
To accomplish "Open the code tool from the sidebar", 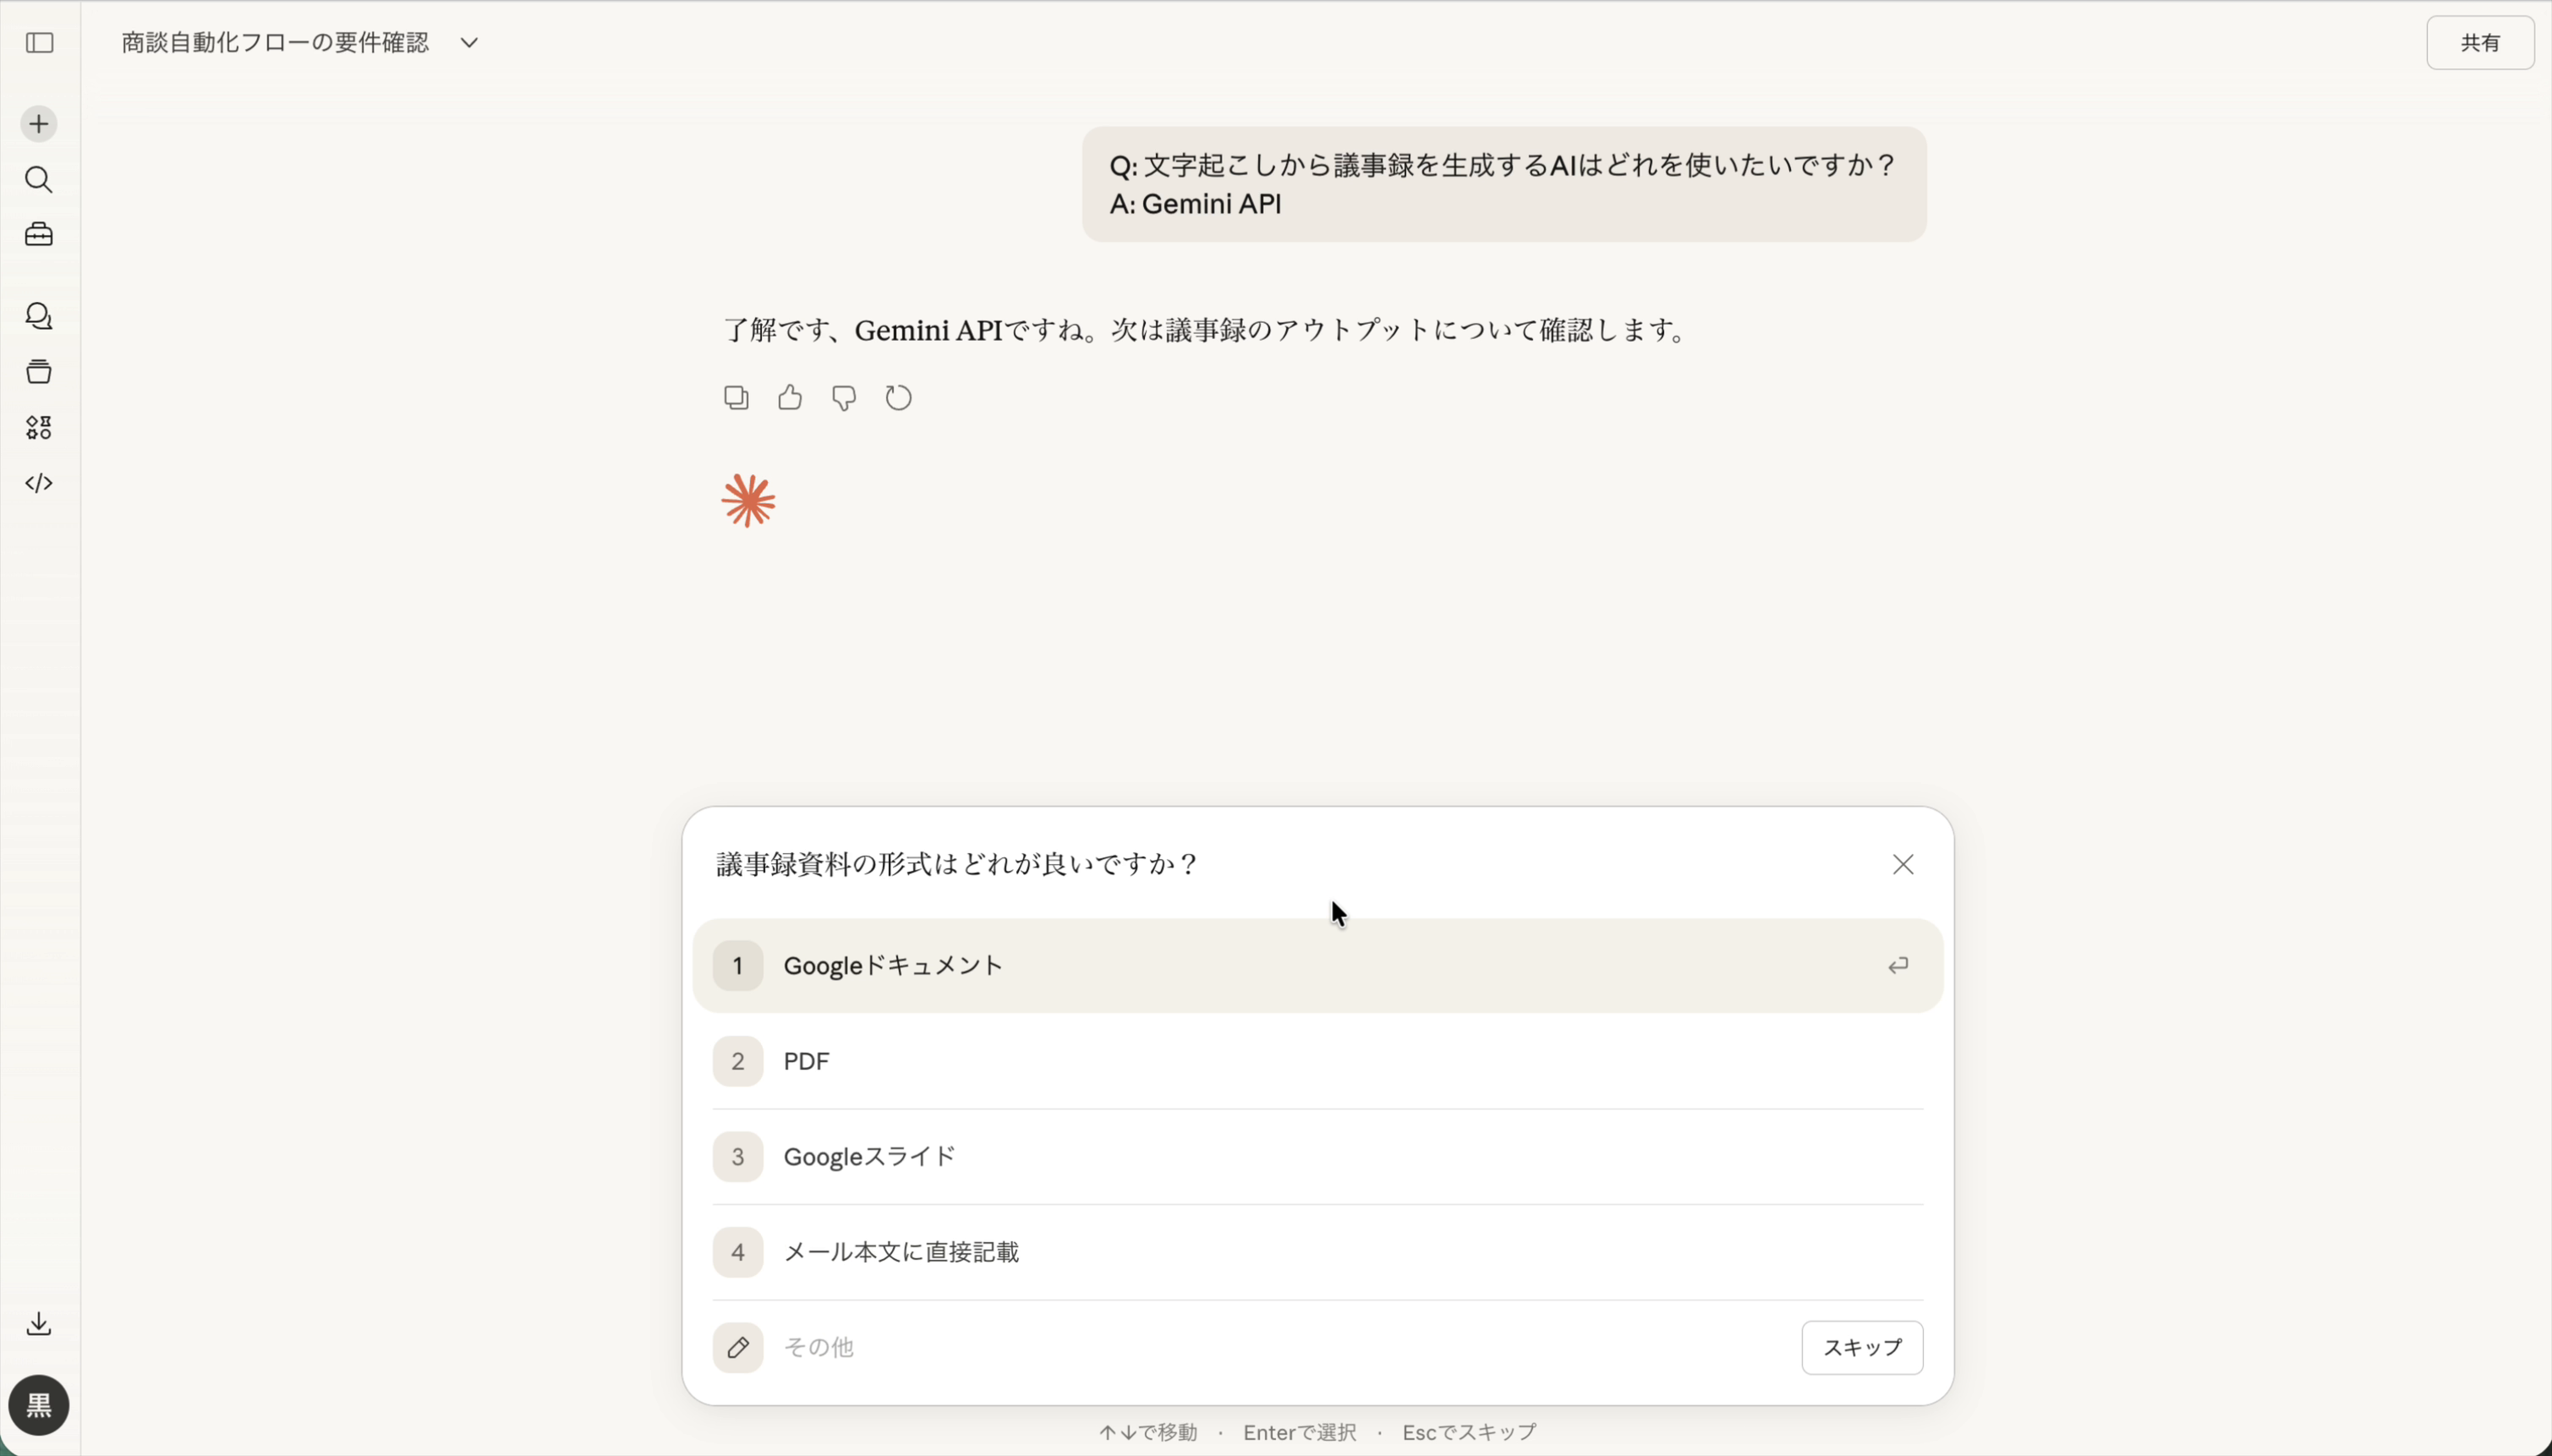I will pyautogui.click(x=39, y=484).
